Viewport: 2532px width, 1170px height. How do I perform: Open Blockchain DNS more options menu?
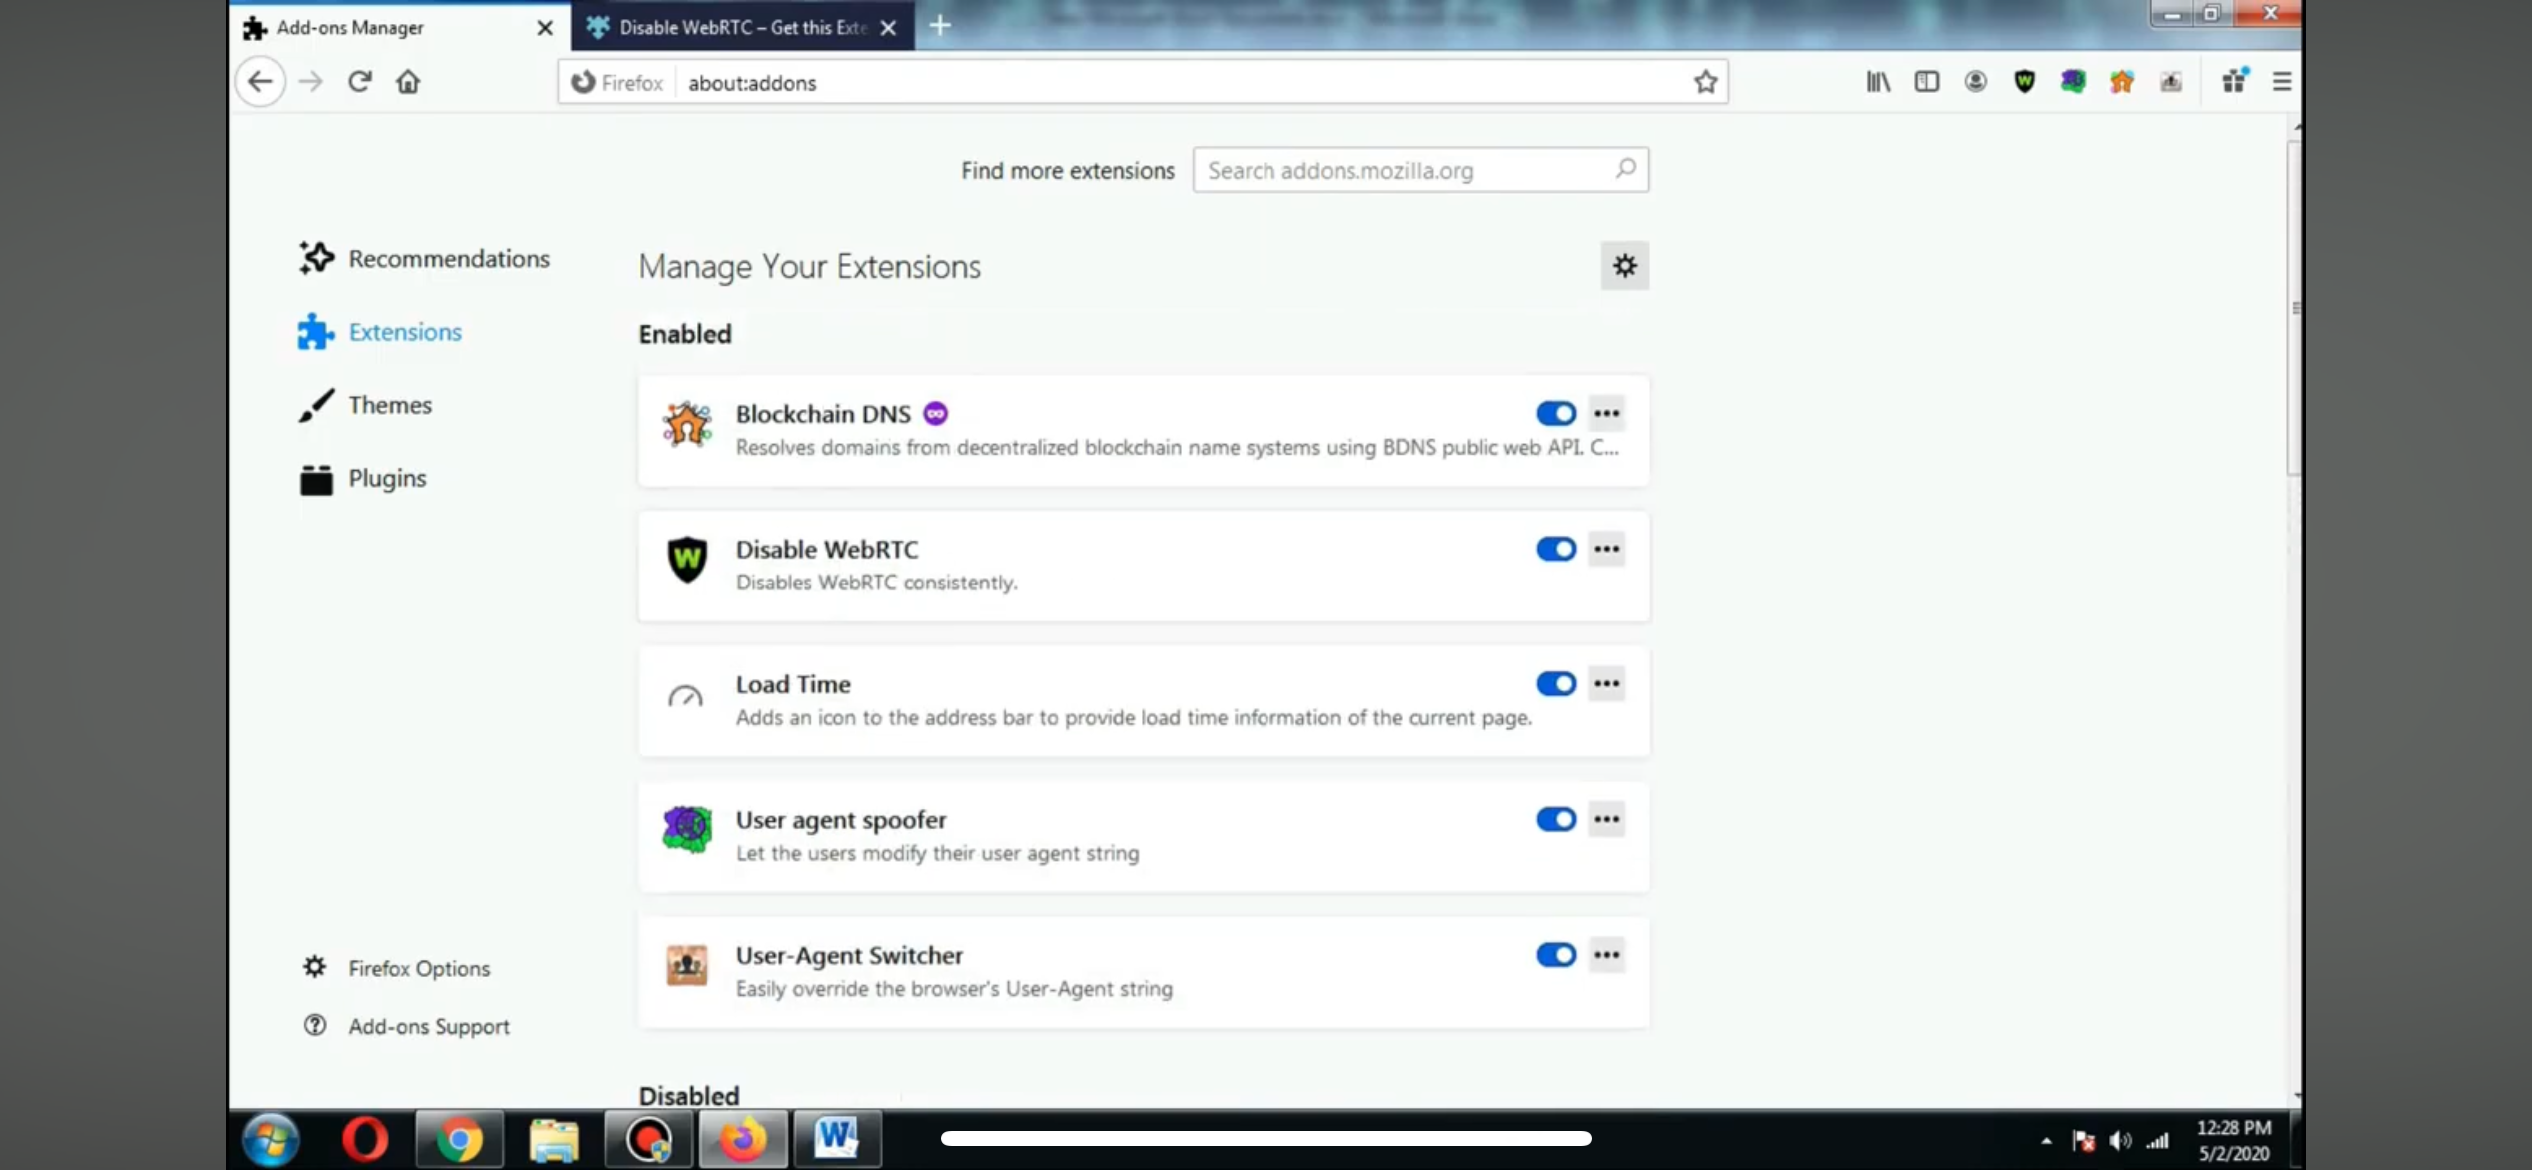coord(1607,413)
